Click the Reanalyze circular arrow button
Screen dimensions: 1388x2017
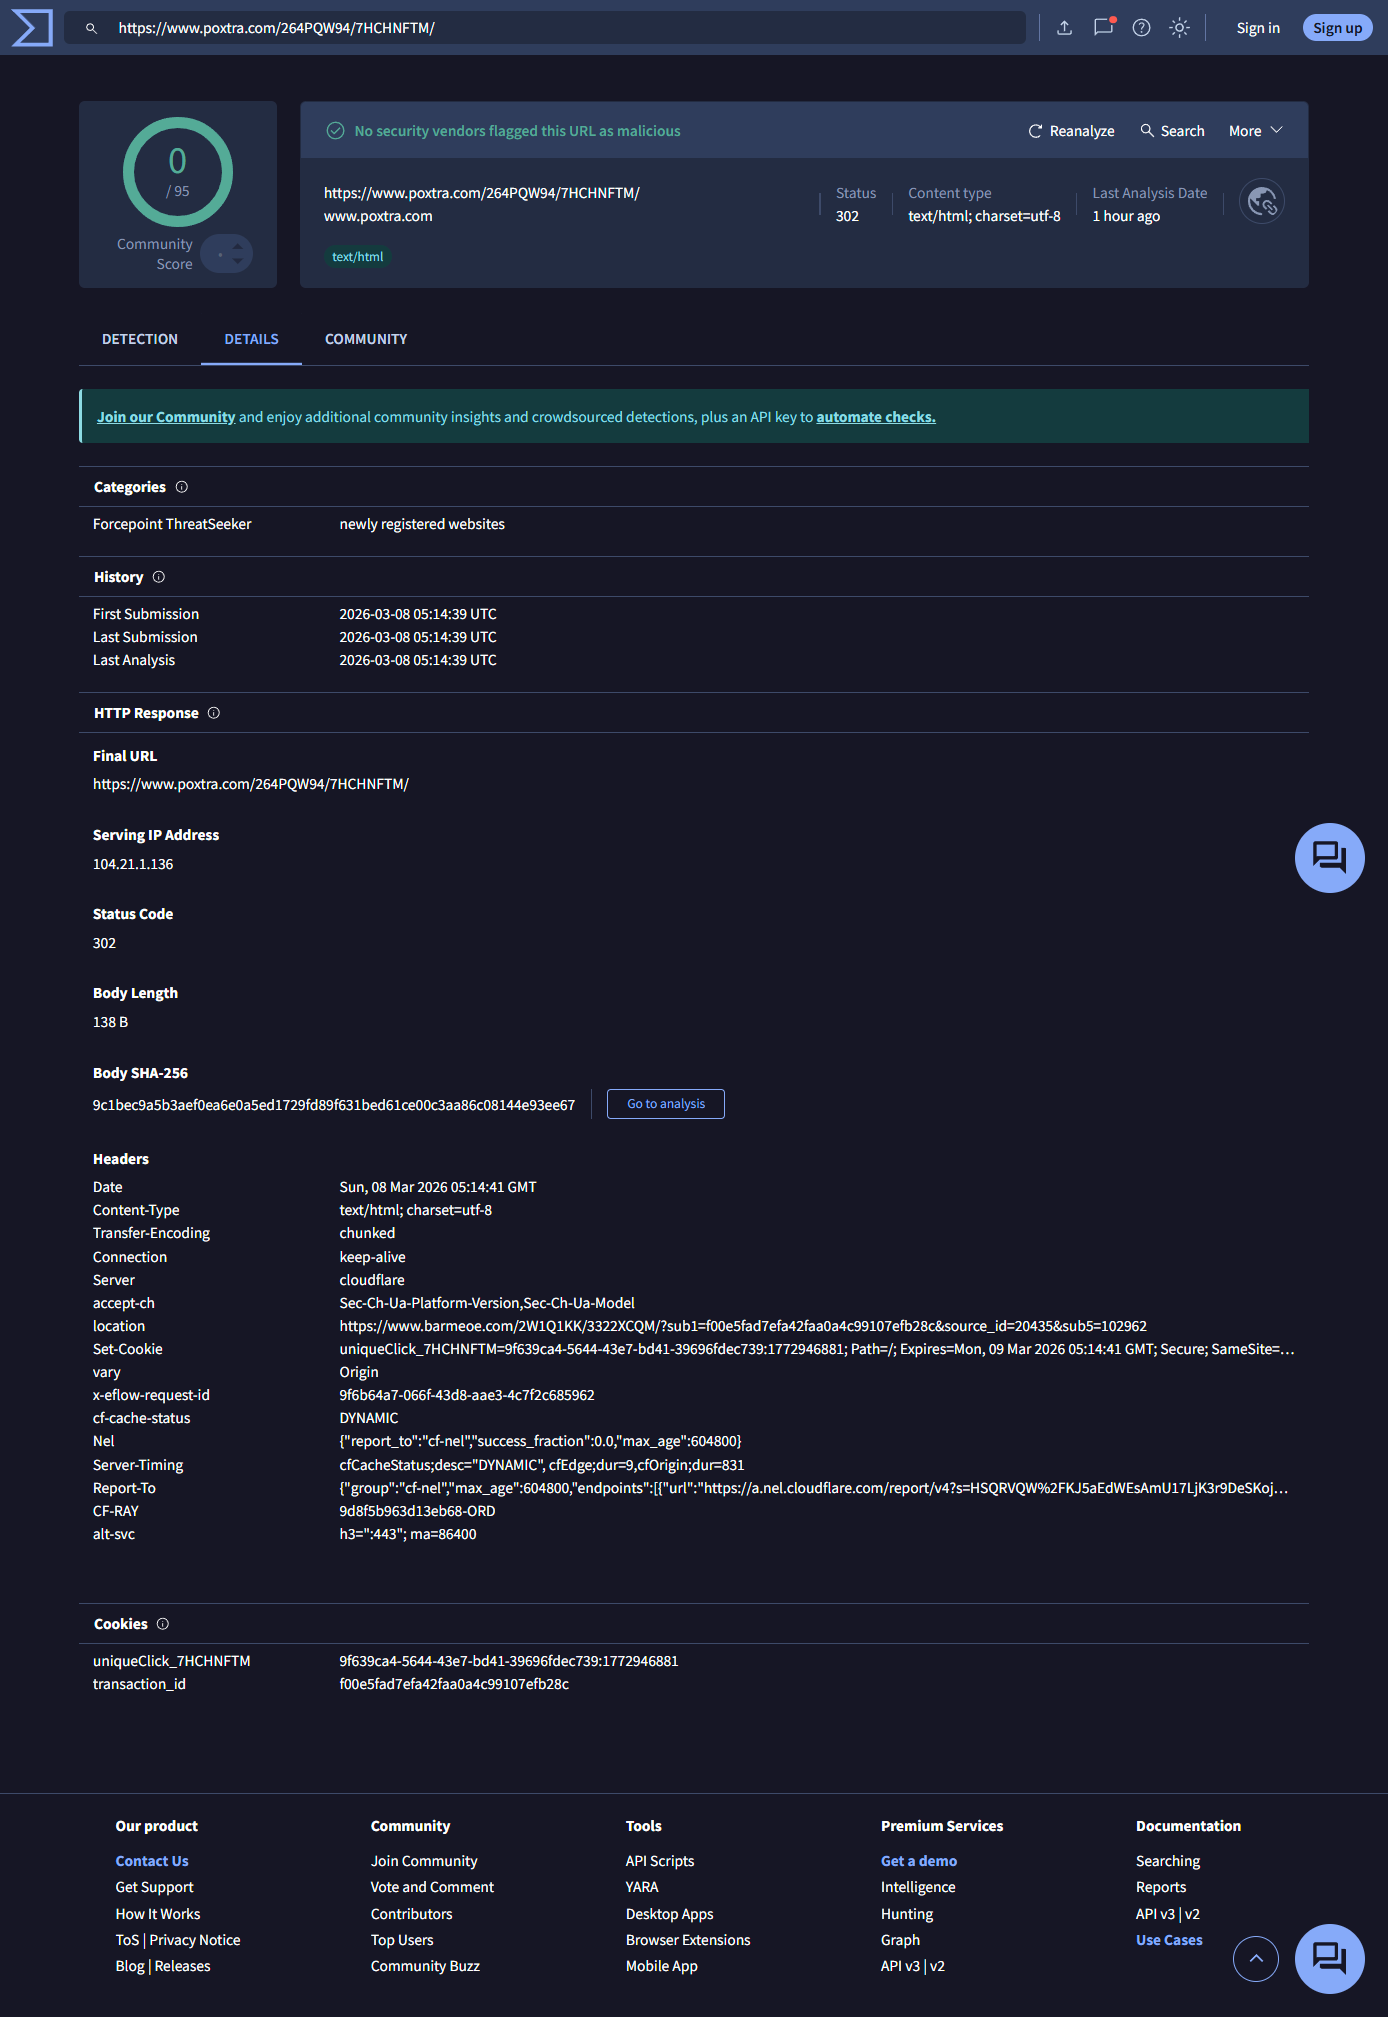(x=1071, y=131)
